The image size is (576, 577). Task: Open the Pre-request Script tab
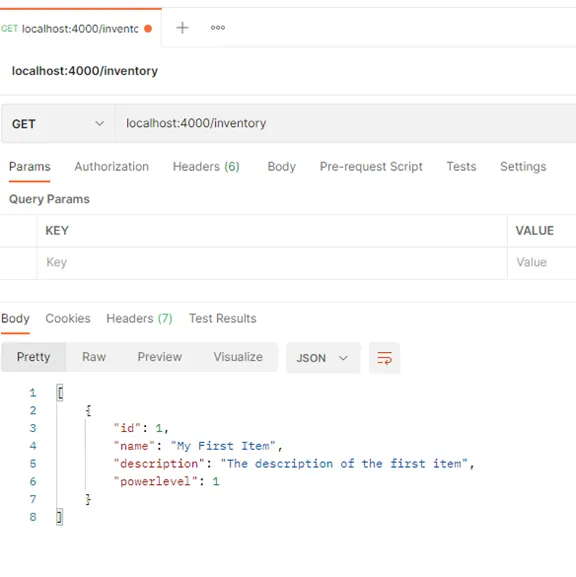pos(371,167)
